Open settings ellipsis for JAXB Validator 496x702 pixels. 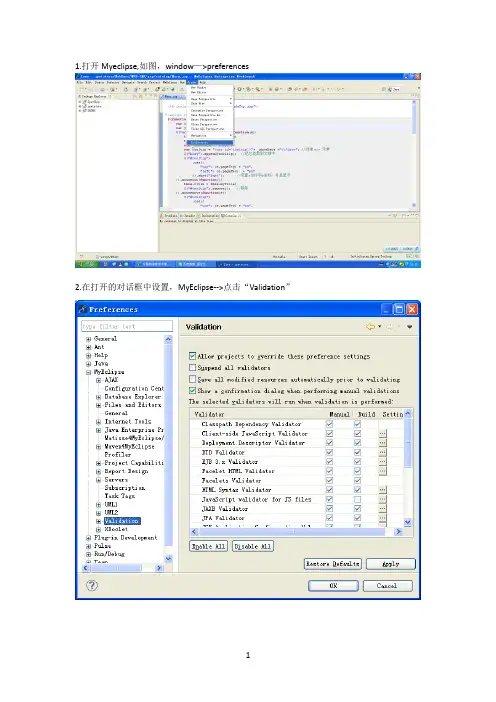click(x=382, y=509)
